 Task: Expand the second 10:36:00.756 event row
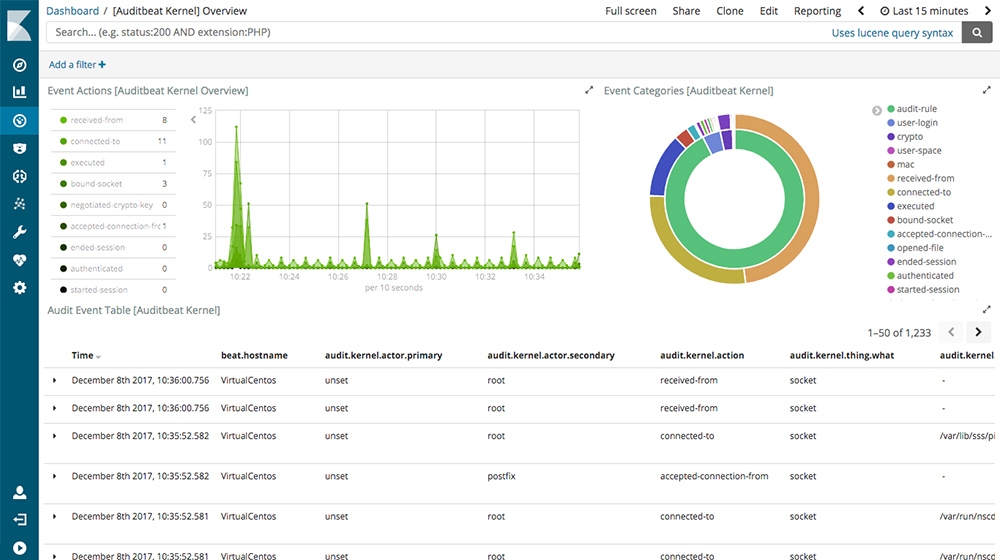54,408
